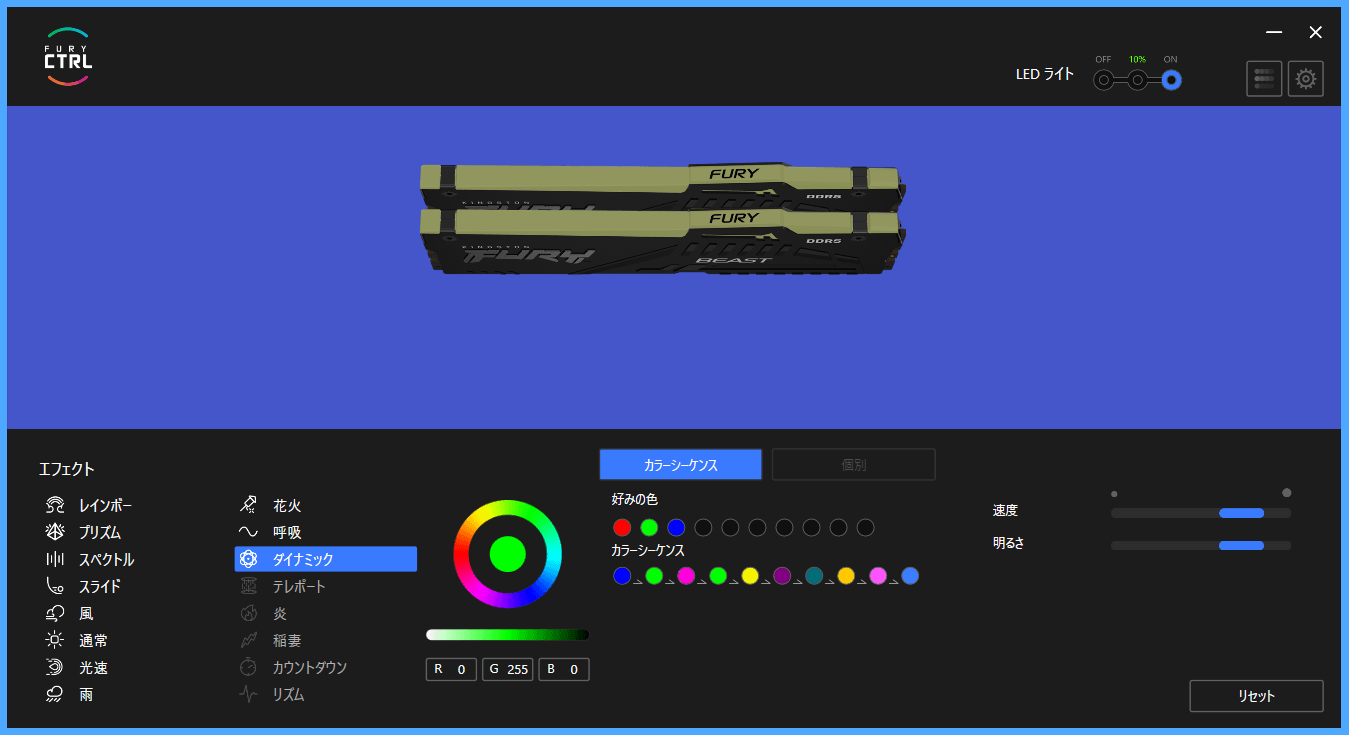Screen dimensions: 1349x735
Task: Select the 呼吸 breathing effect icon
Action: 248,533
